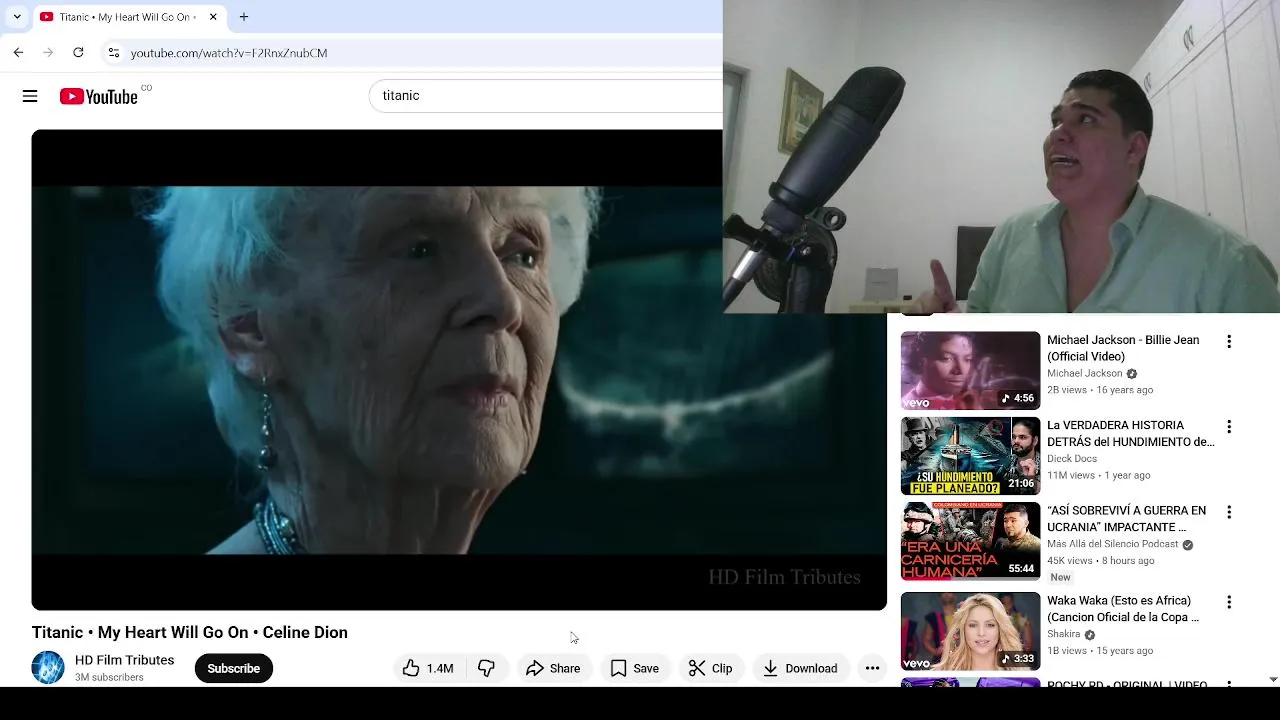Dislike the video with the thumbs-down icon
The width and height of the screenshot is (1280, 720).
pos(486,668)
